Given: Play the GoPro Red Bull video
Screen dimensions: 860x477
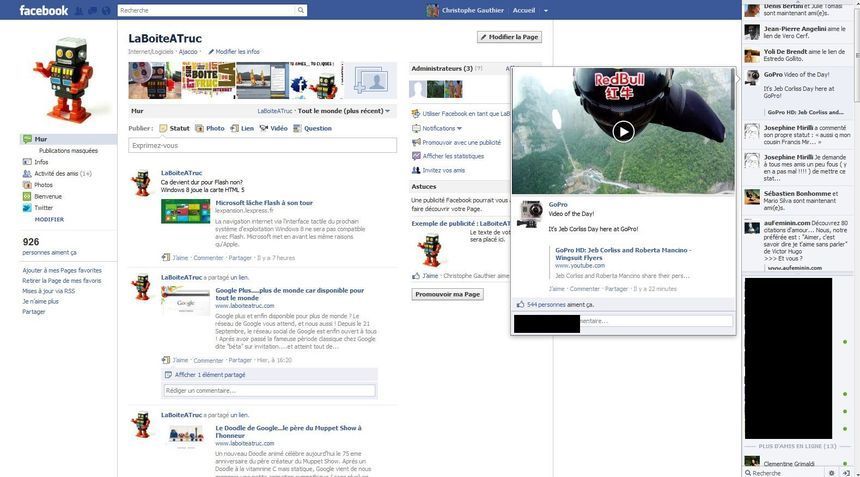Looking at the screenshot, I should point(623,132).
